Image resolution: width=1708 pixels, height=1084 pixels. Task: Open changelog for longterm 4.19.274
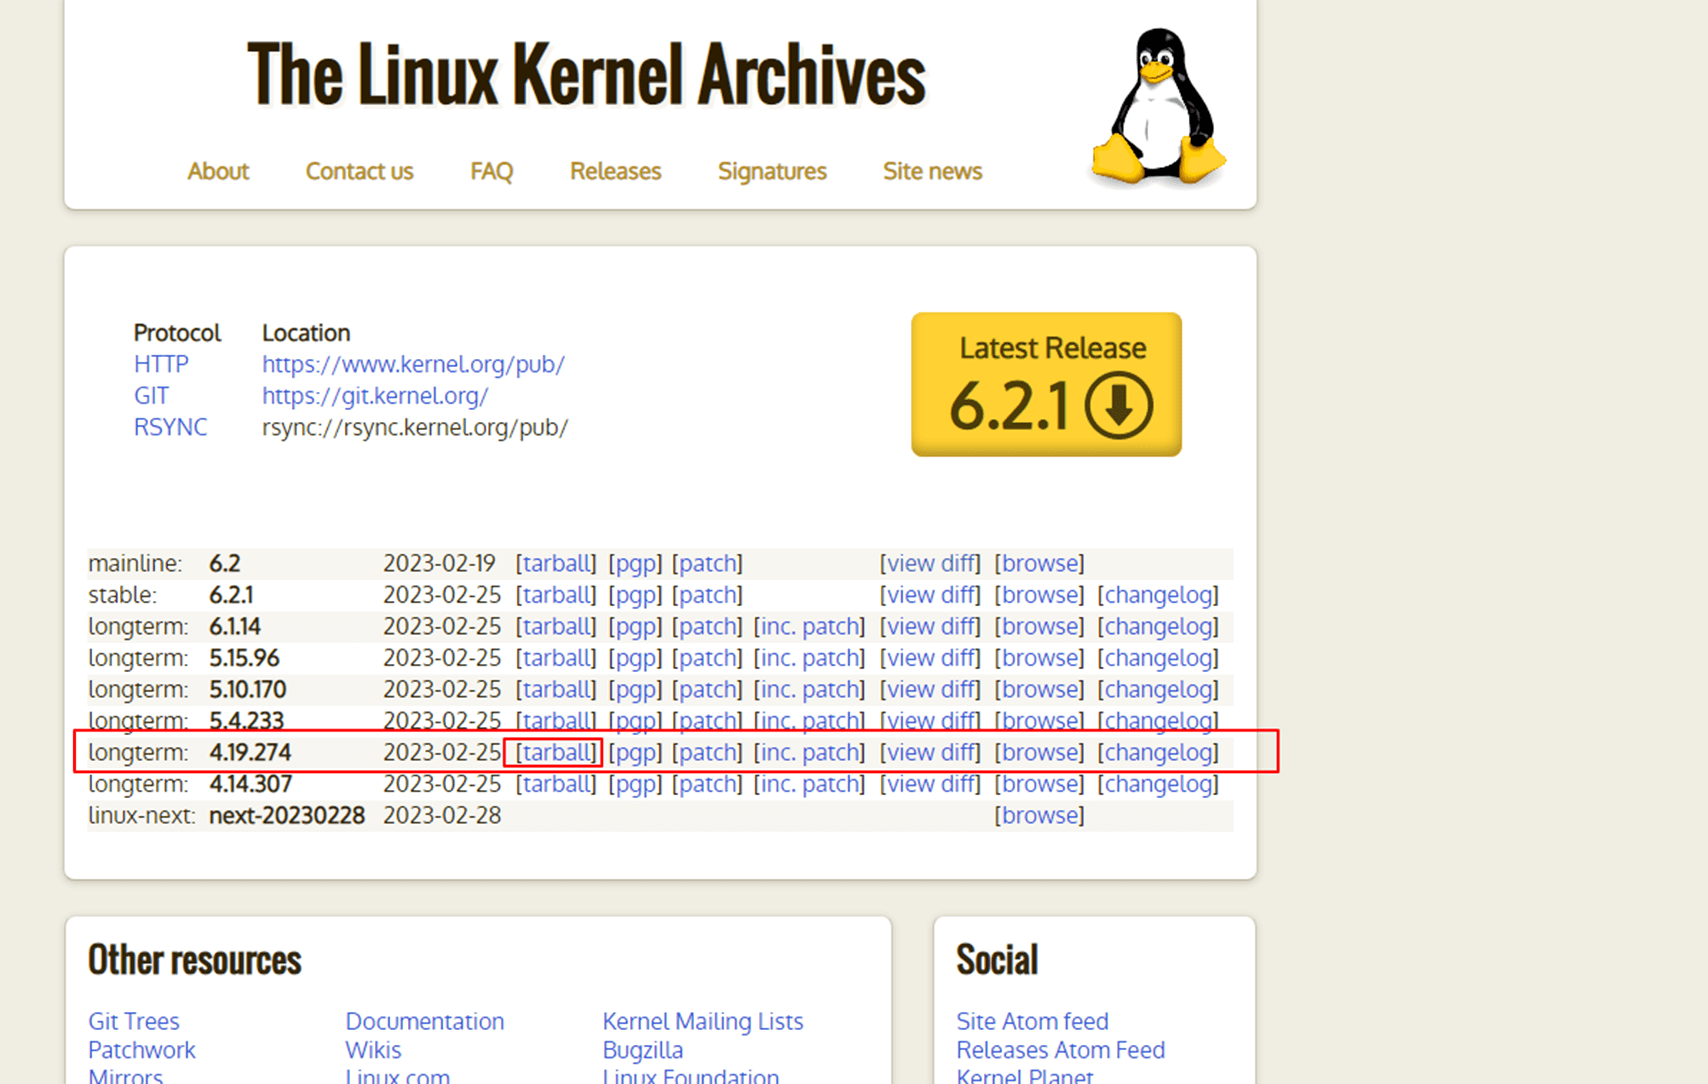[1158, 752]
